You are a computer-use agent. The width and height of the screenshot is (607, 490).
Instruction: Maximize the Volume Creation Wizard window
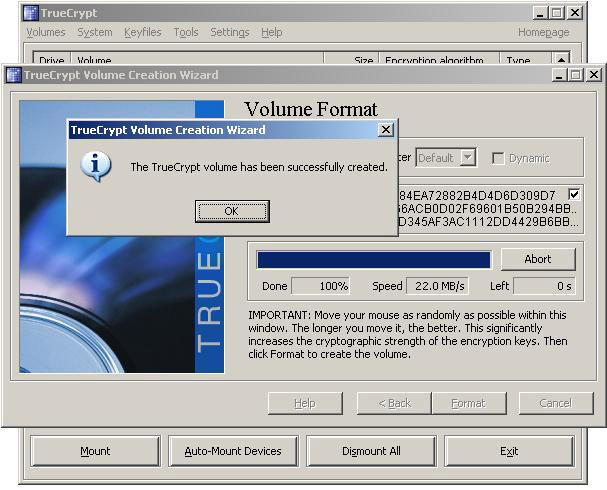click(x=575, y=75)
